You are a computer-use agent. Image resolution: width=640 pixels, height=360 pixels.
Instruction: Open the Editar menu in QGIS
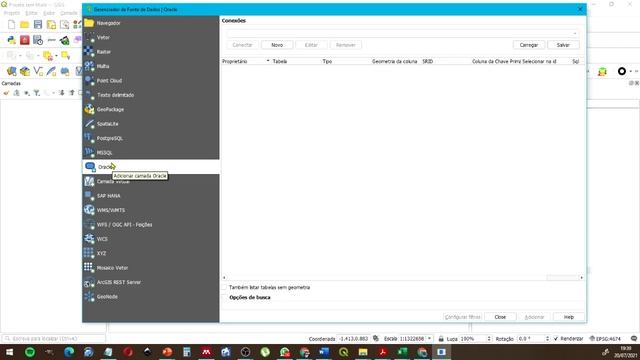click(x=31, y=13)
